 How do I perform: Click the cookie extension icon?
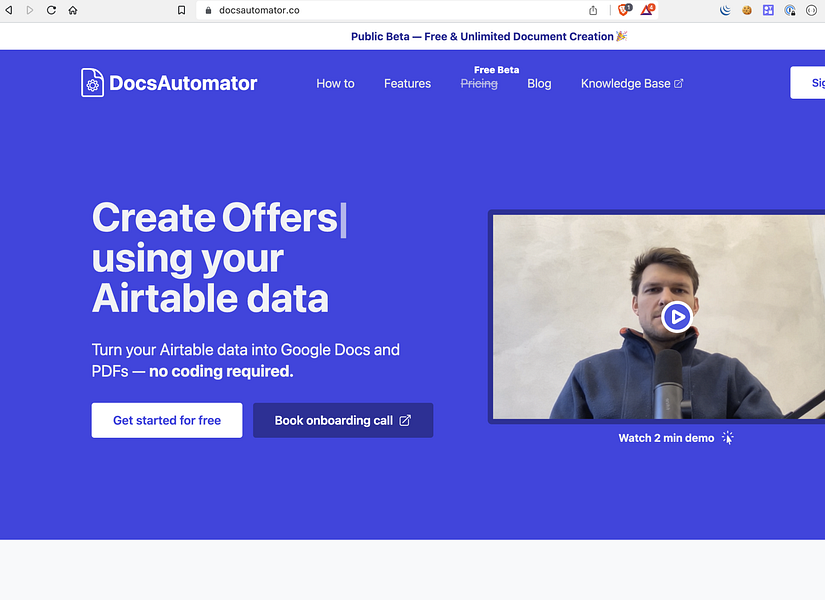tap(746, 10)
